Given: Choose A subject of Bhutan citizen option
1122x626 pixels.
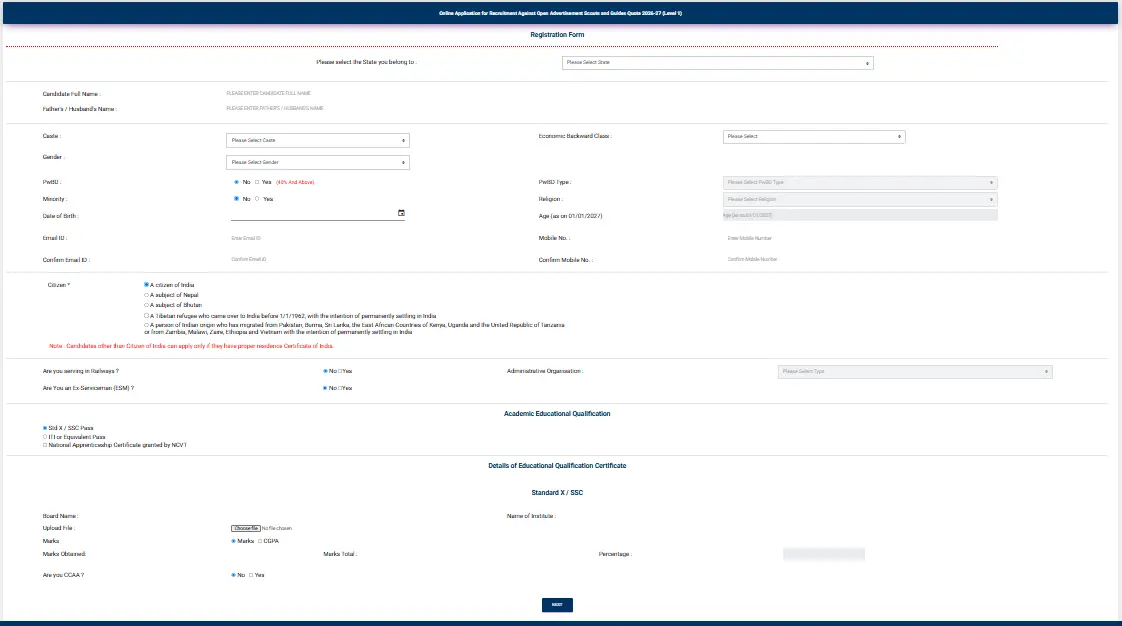Looking at the screenshot, I should click(x=147, y=305).
